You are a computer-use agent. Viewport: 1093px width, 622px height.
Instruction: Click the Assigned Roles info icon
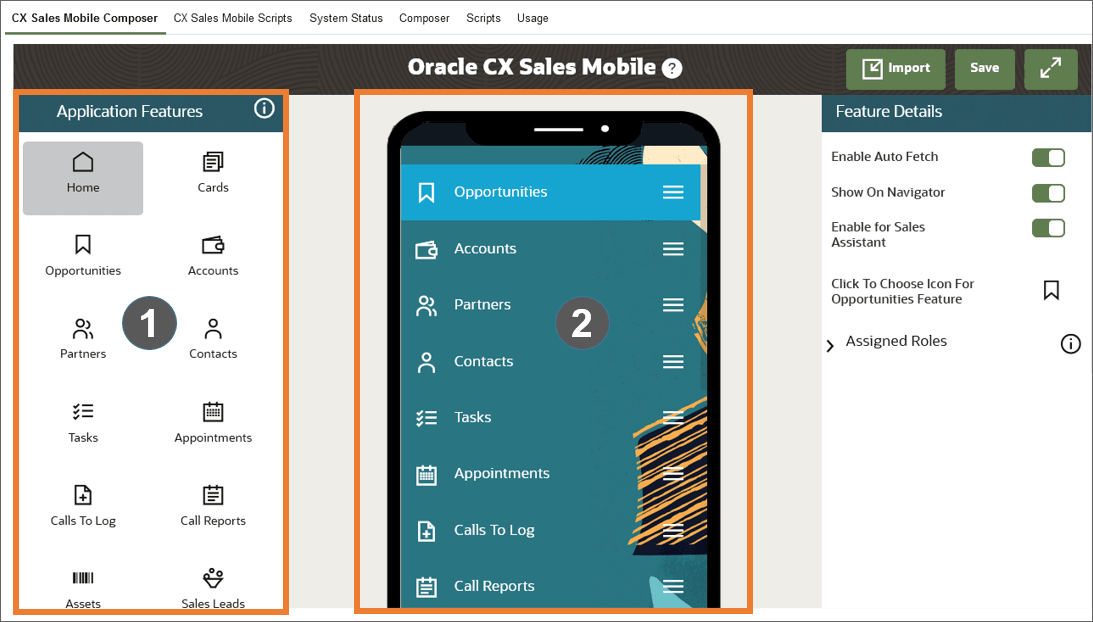(x=1071, y=344)
